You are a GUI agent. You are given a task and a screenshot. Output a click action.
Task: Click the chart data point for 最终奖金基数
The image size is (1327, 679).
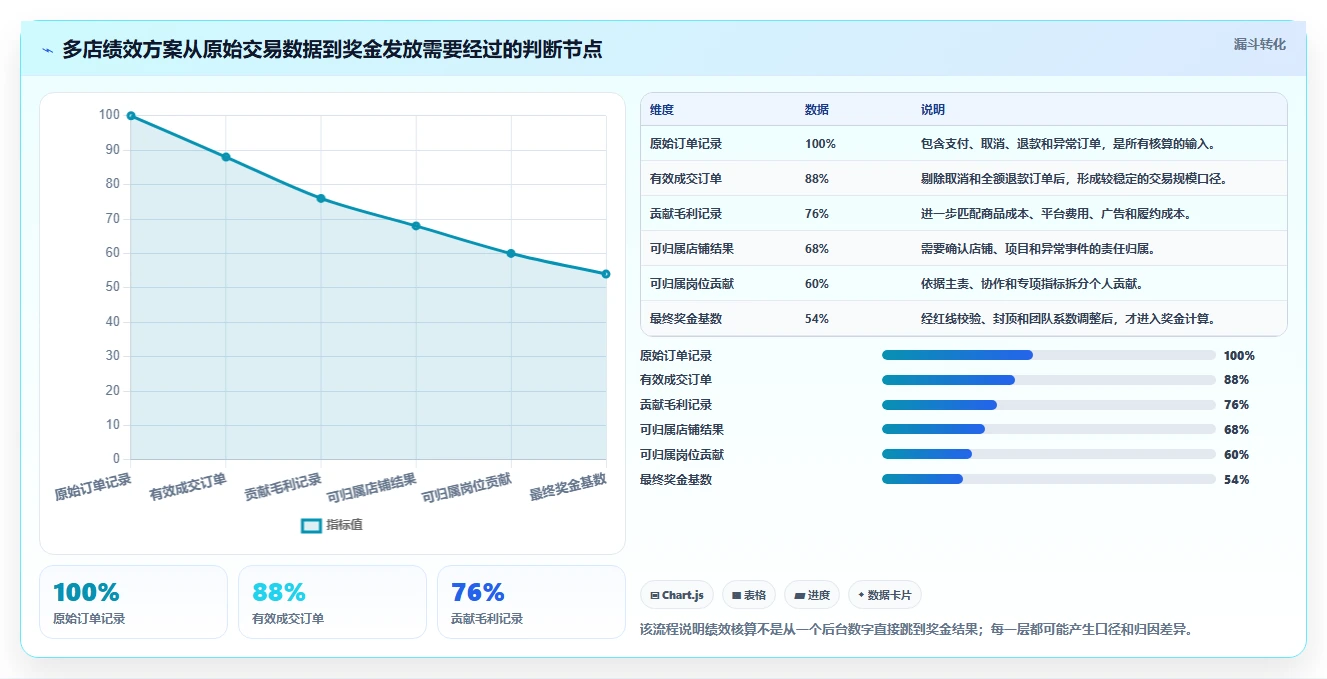[606, 274]
